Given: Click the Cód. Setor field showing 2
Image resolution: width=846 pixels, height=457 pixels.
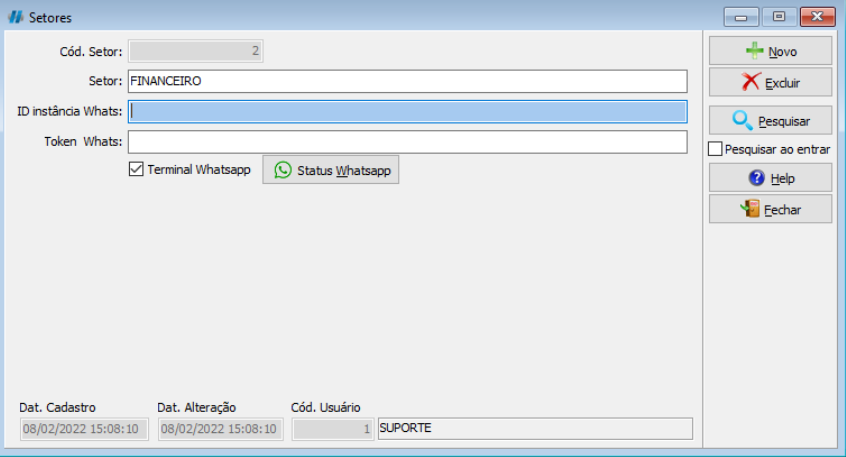Looking at the screenshot, I should coord(195,51).
